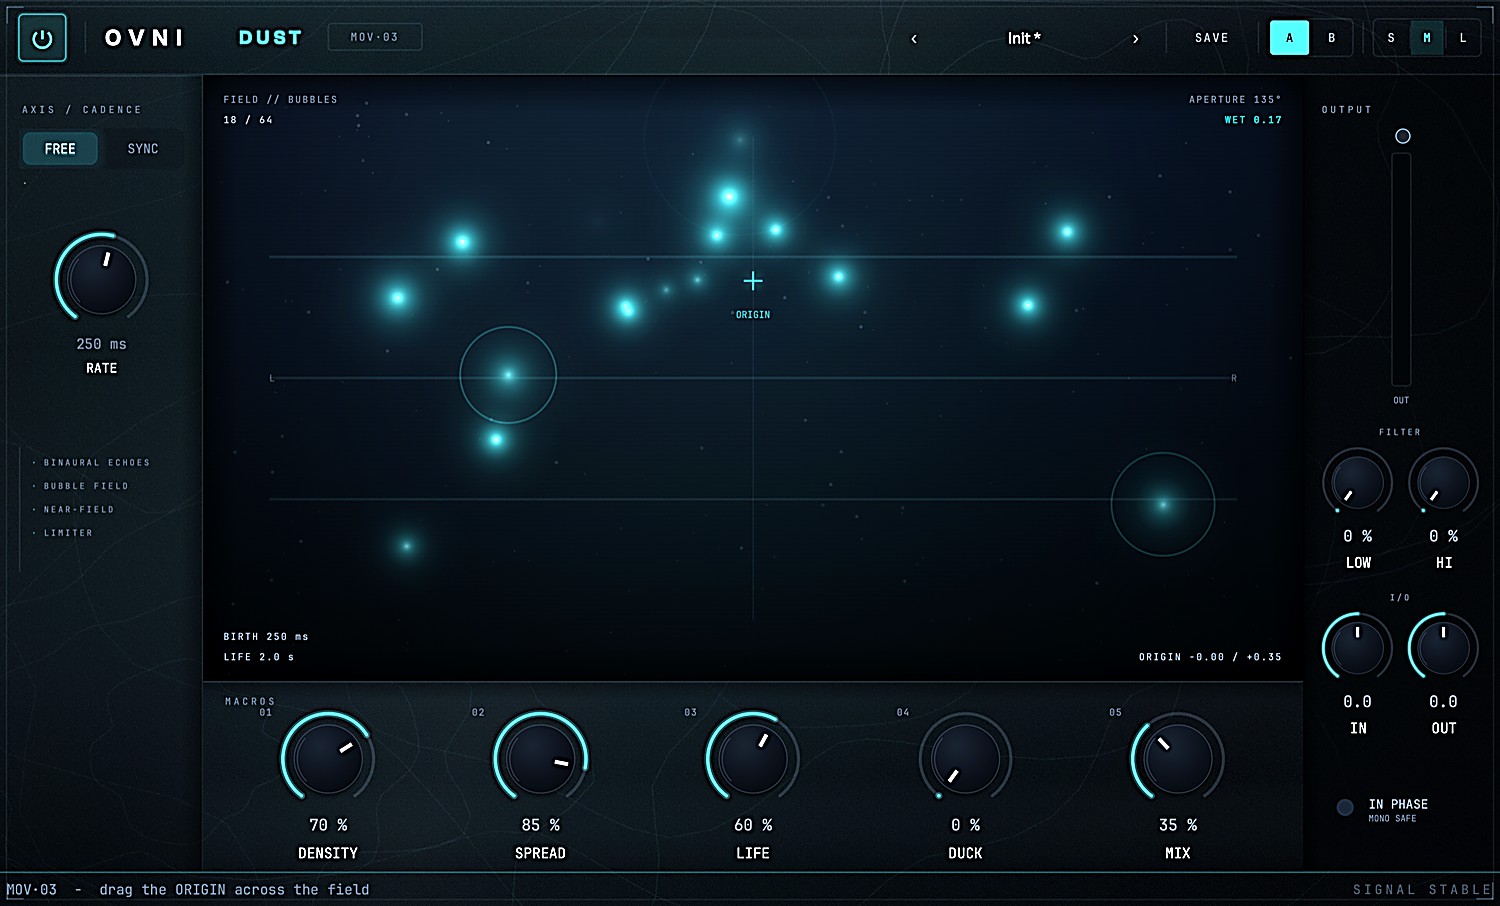
Task: Click the BIRTH 250 ms readout
Action: click(266, 637)
